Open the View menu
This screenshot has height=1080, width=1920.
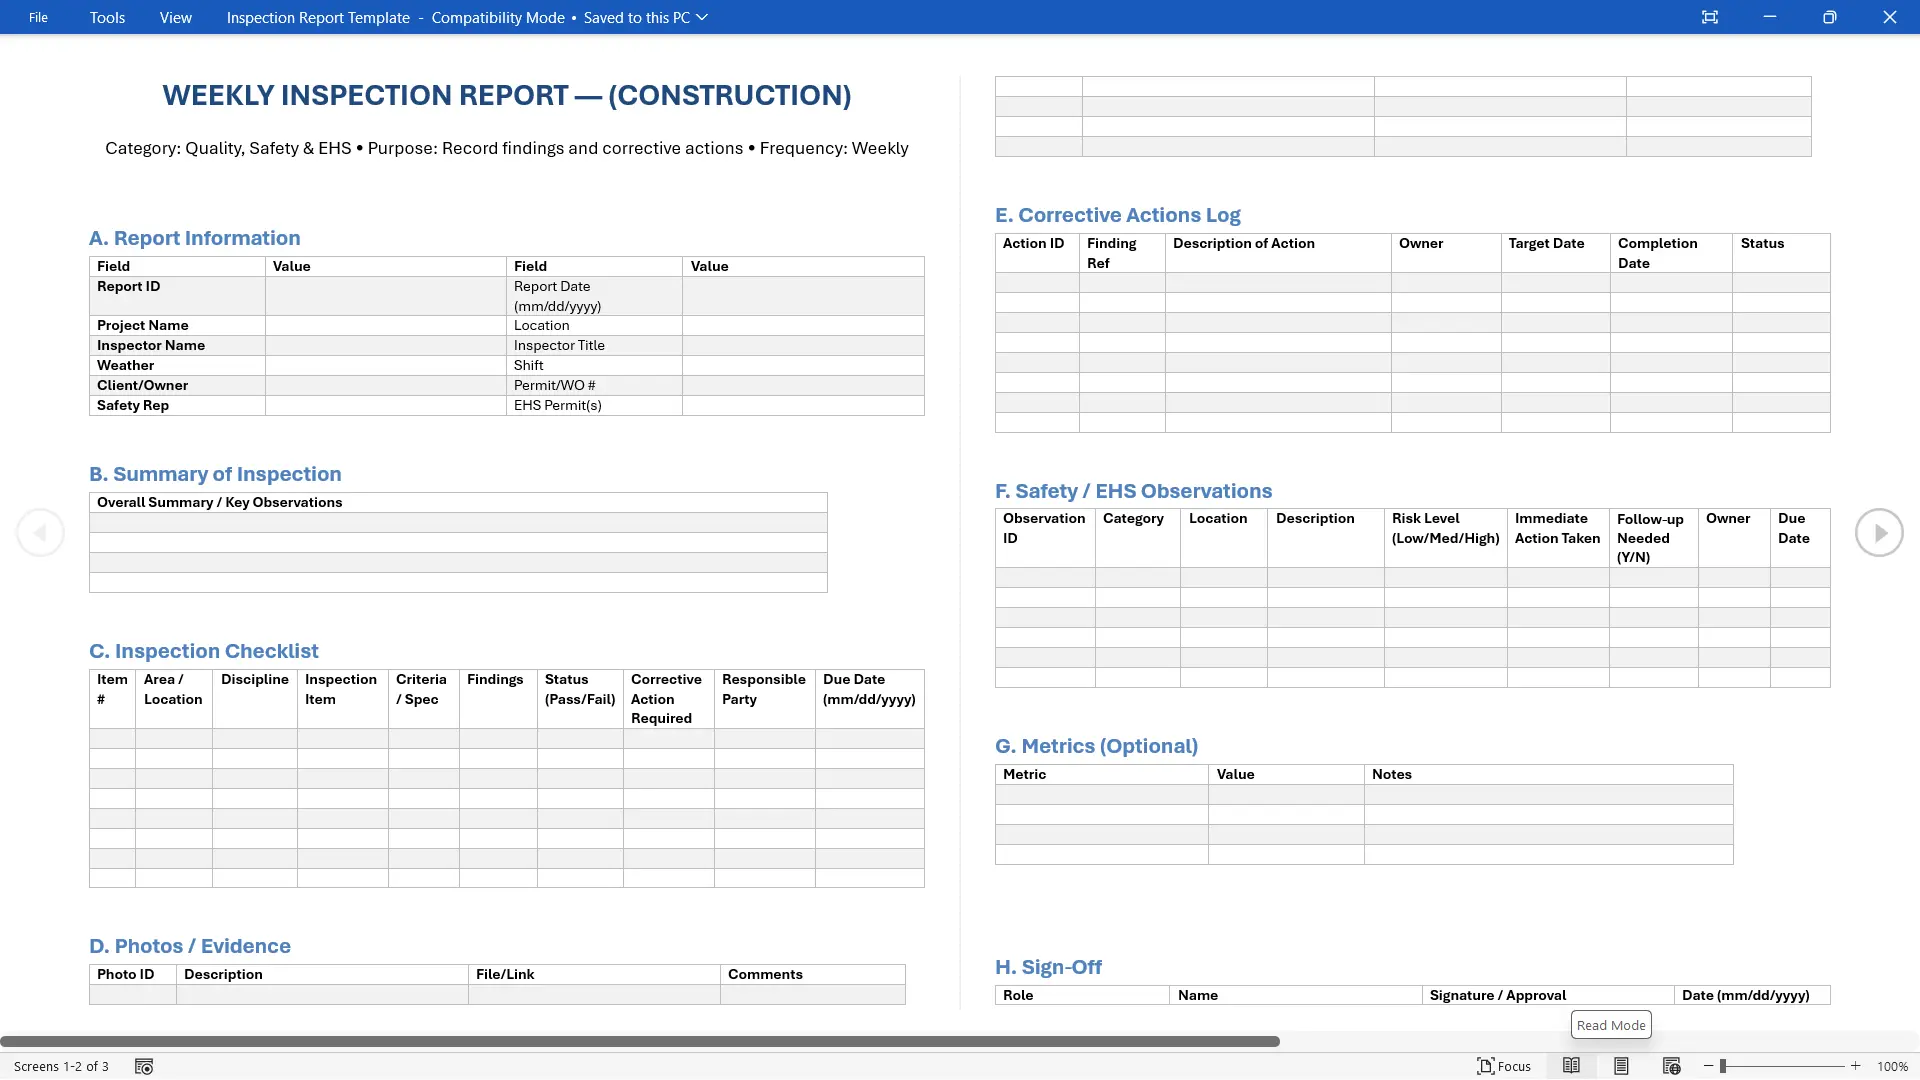coord(175,17)
